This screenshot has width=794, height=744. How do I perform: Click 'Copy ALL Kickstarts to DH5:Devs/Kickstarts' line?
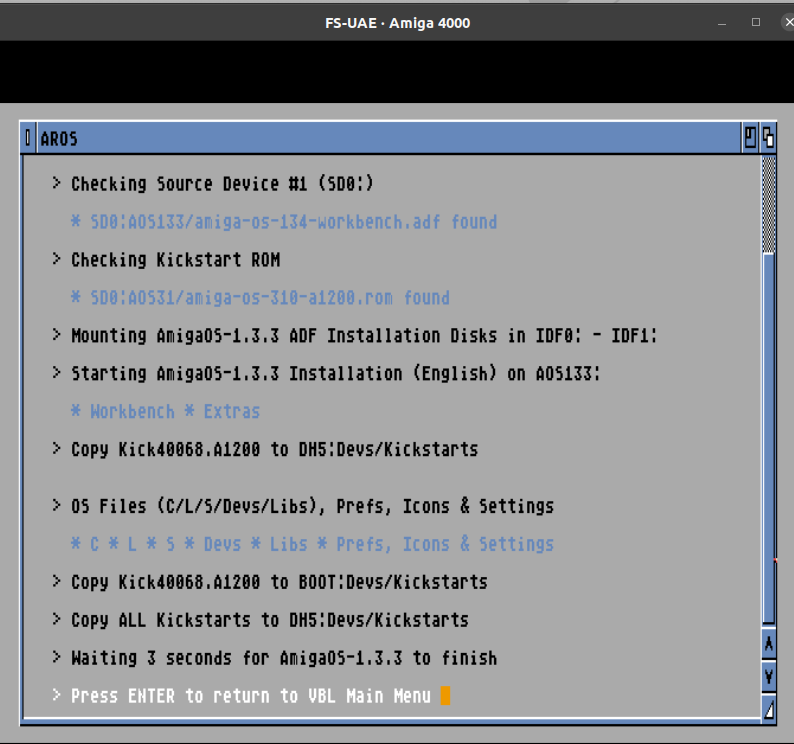tap(260, 620)
